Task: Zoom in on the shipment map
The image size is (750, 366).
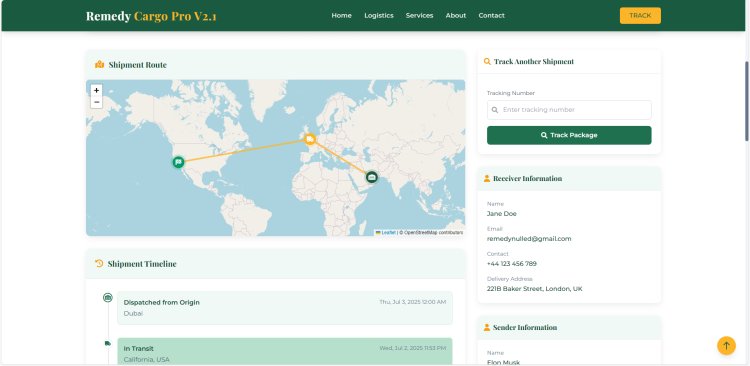Action: click(96, 90)
